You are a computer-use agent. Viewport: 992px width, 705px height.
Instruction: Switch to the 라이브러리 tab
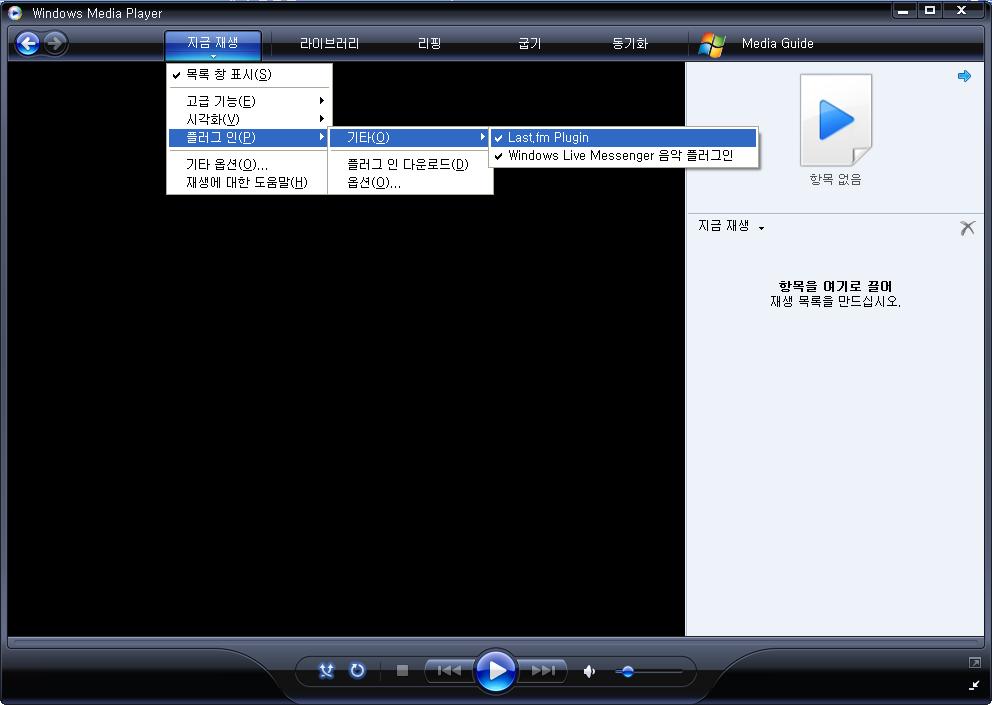(329, 44)
